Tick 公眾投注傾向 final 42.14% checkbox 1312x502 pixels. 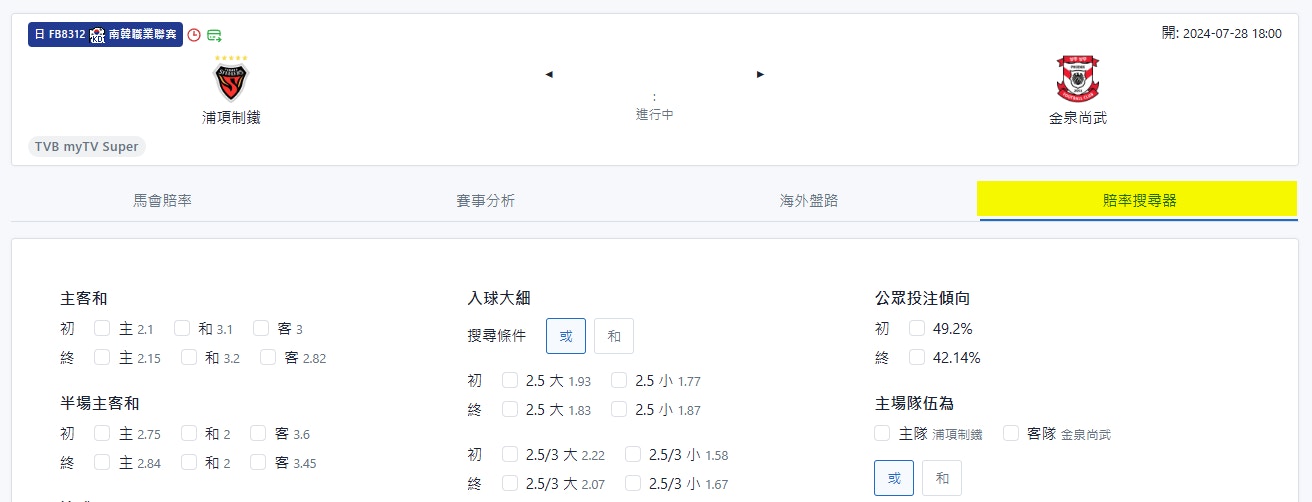click(917, 357)
